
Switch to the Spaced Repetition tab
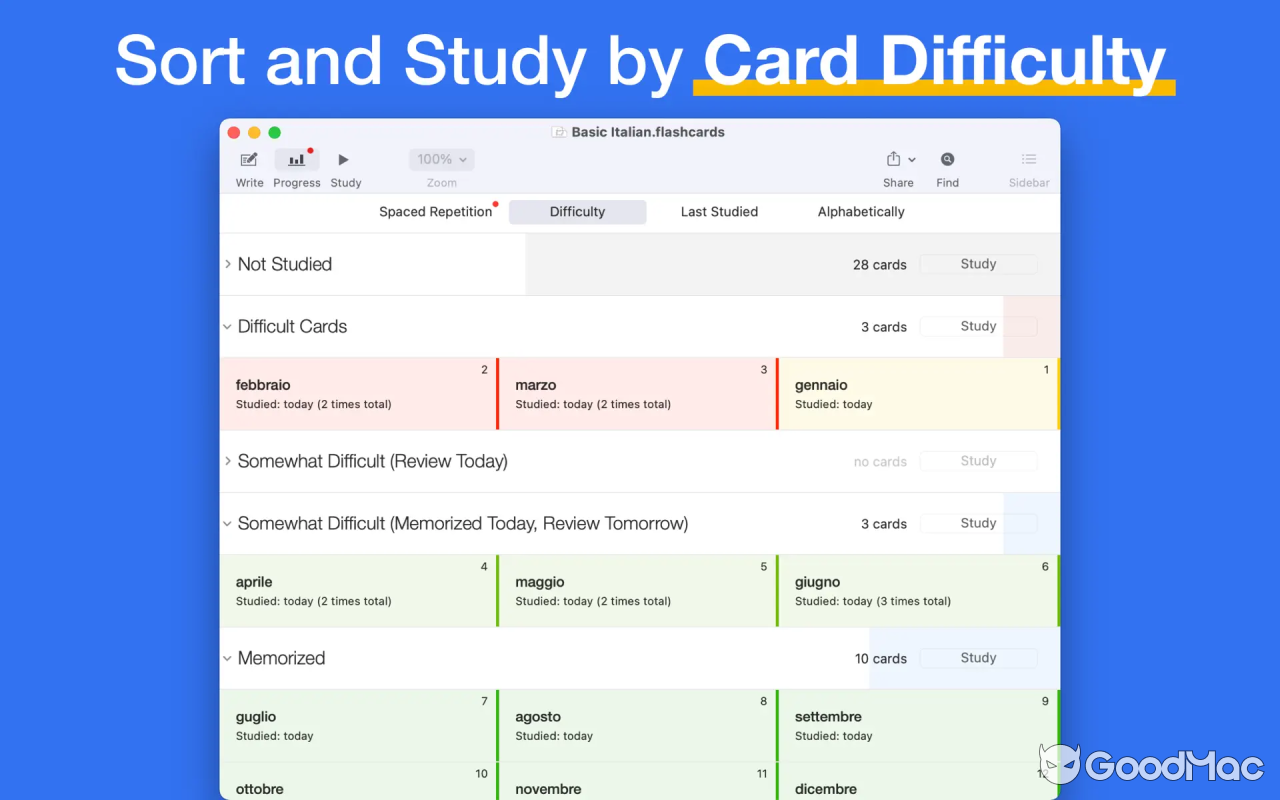[435, 212]
